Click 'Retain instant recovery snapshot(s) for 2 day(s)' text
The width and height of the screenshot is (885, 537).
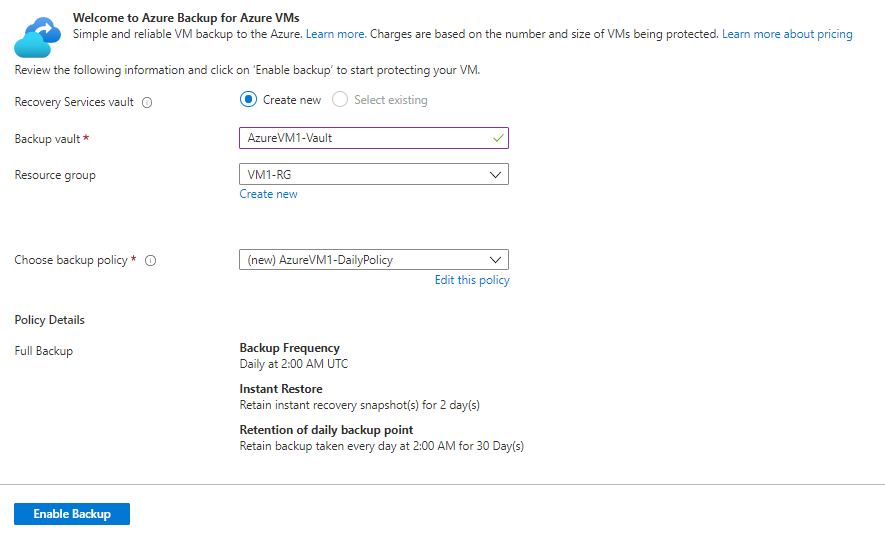pos(360,405)
